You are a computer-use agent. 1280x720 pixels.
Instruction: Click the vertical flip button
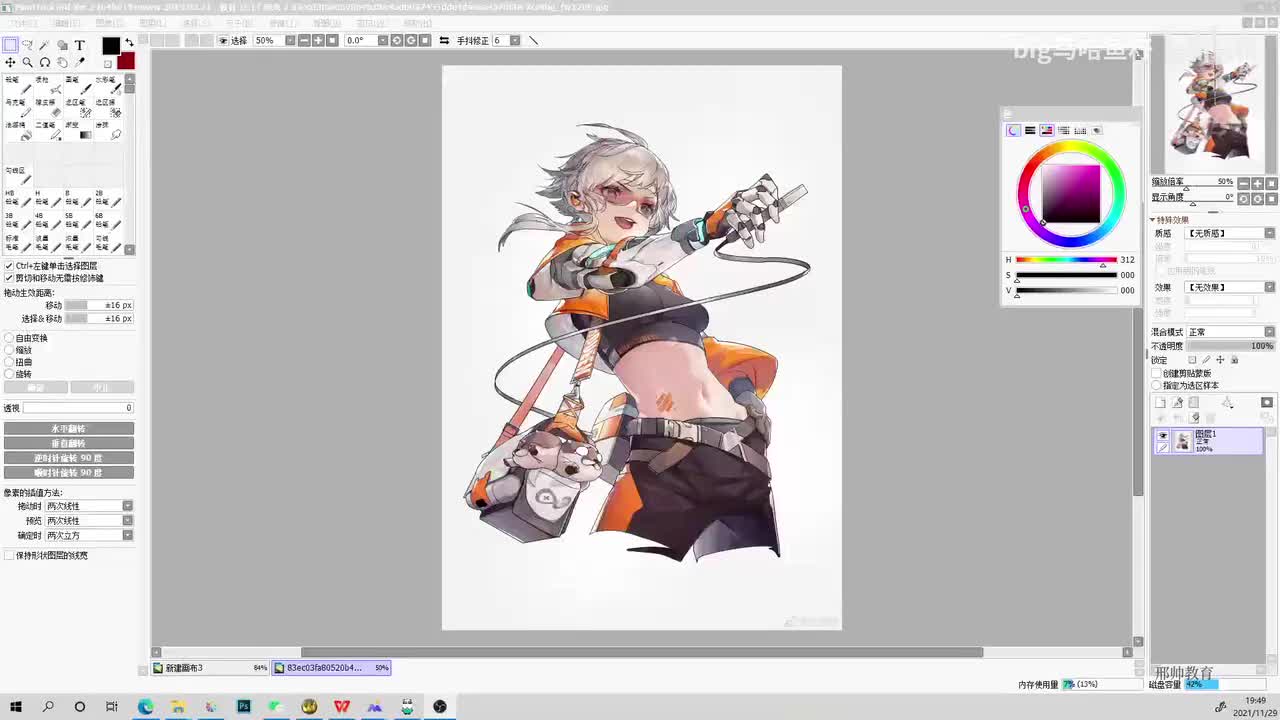(69, 443)
